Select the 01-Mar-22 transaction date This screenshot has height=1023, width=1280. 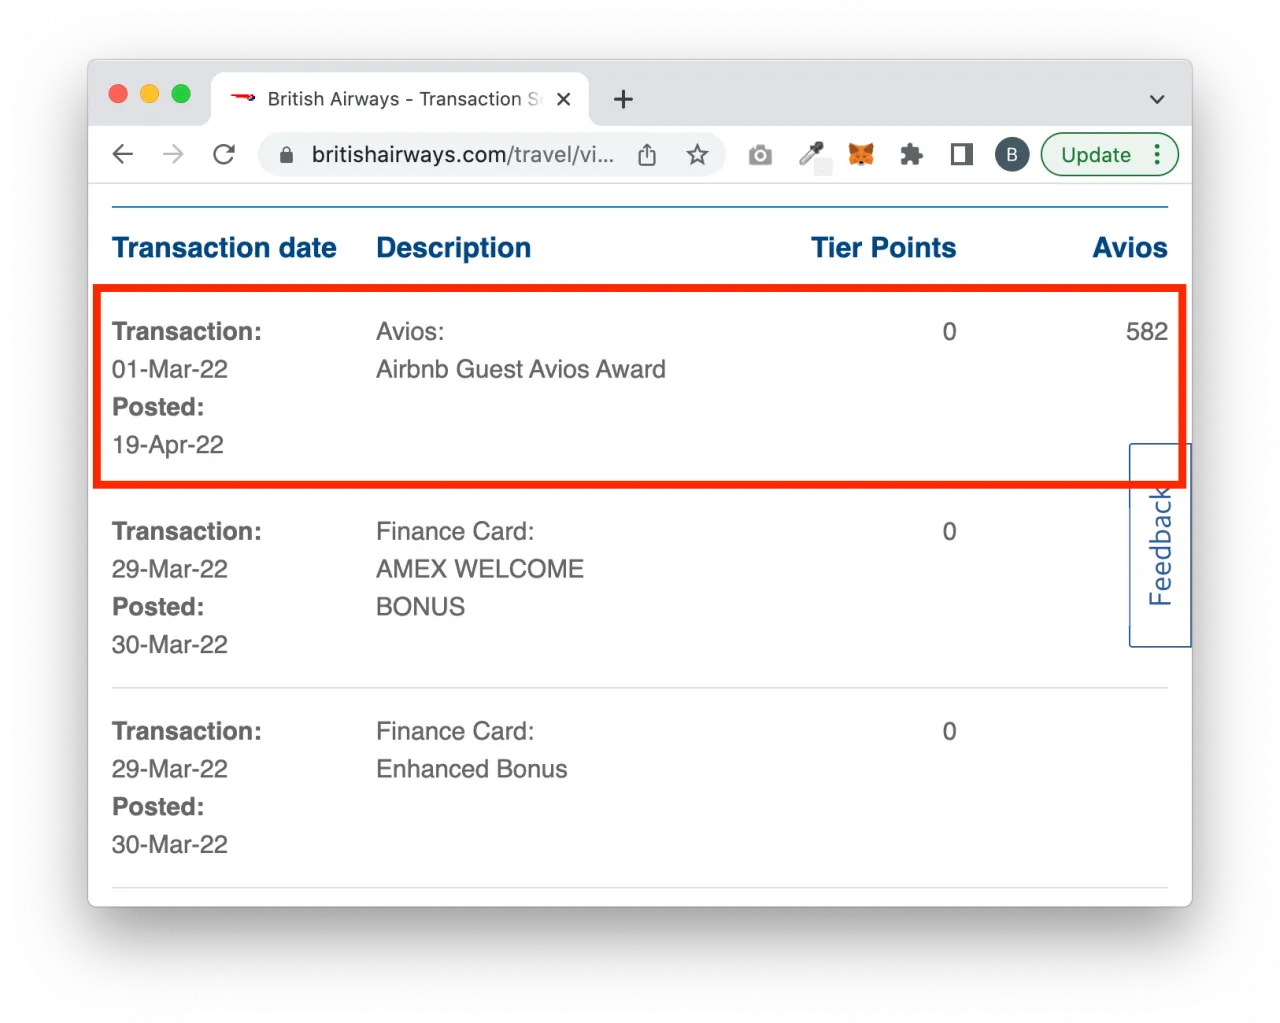pos(170,369)
